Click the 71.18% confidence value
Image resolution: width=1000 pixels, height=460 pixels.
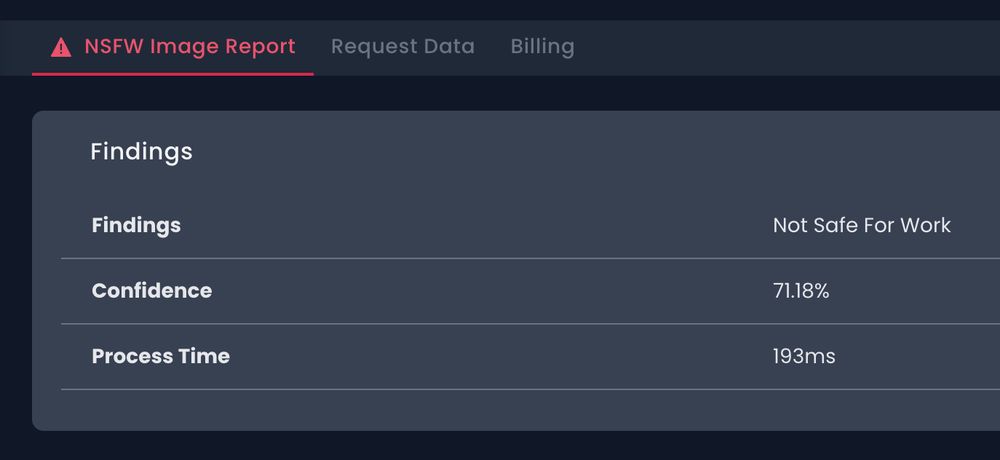[801, 291]
